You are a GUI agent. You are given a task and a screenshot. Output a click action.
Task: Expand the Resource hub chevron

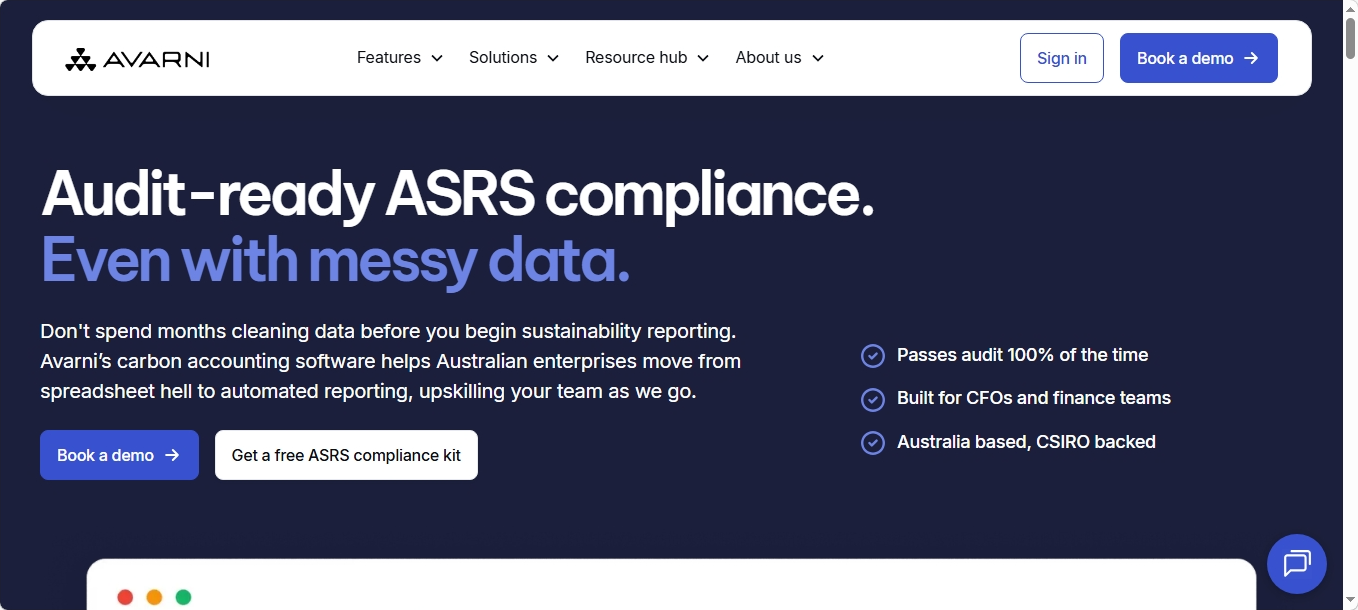(703, 58)
